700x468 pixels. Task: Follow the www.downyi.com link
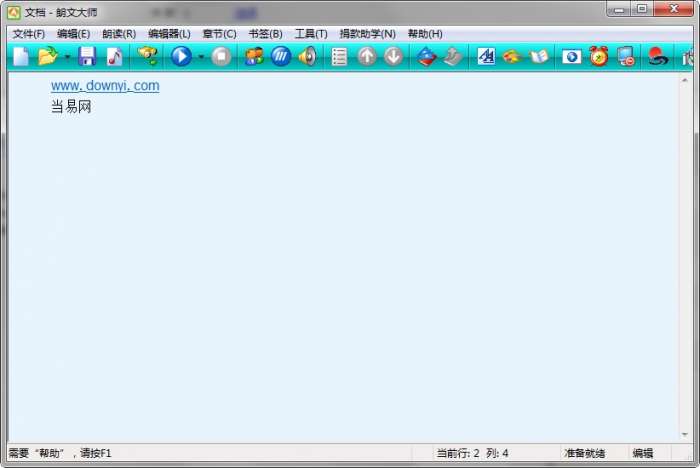(x=105, y=85)
